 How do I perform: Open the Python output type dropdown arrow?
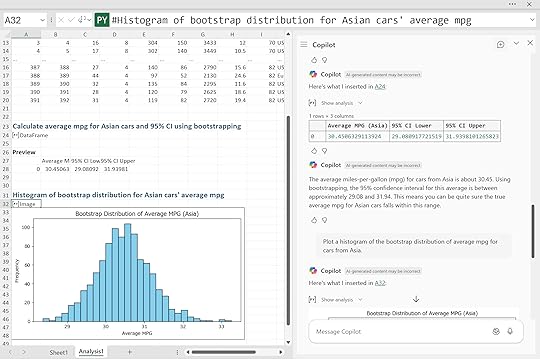[89, 20]
